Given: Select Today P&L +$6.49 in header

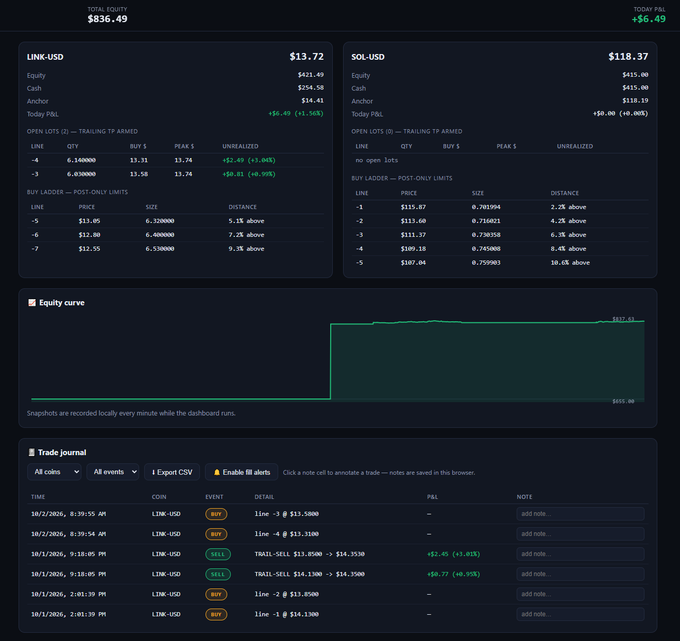Looking at the screenshot, I should click(648, 19).
